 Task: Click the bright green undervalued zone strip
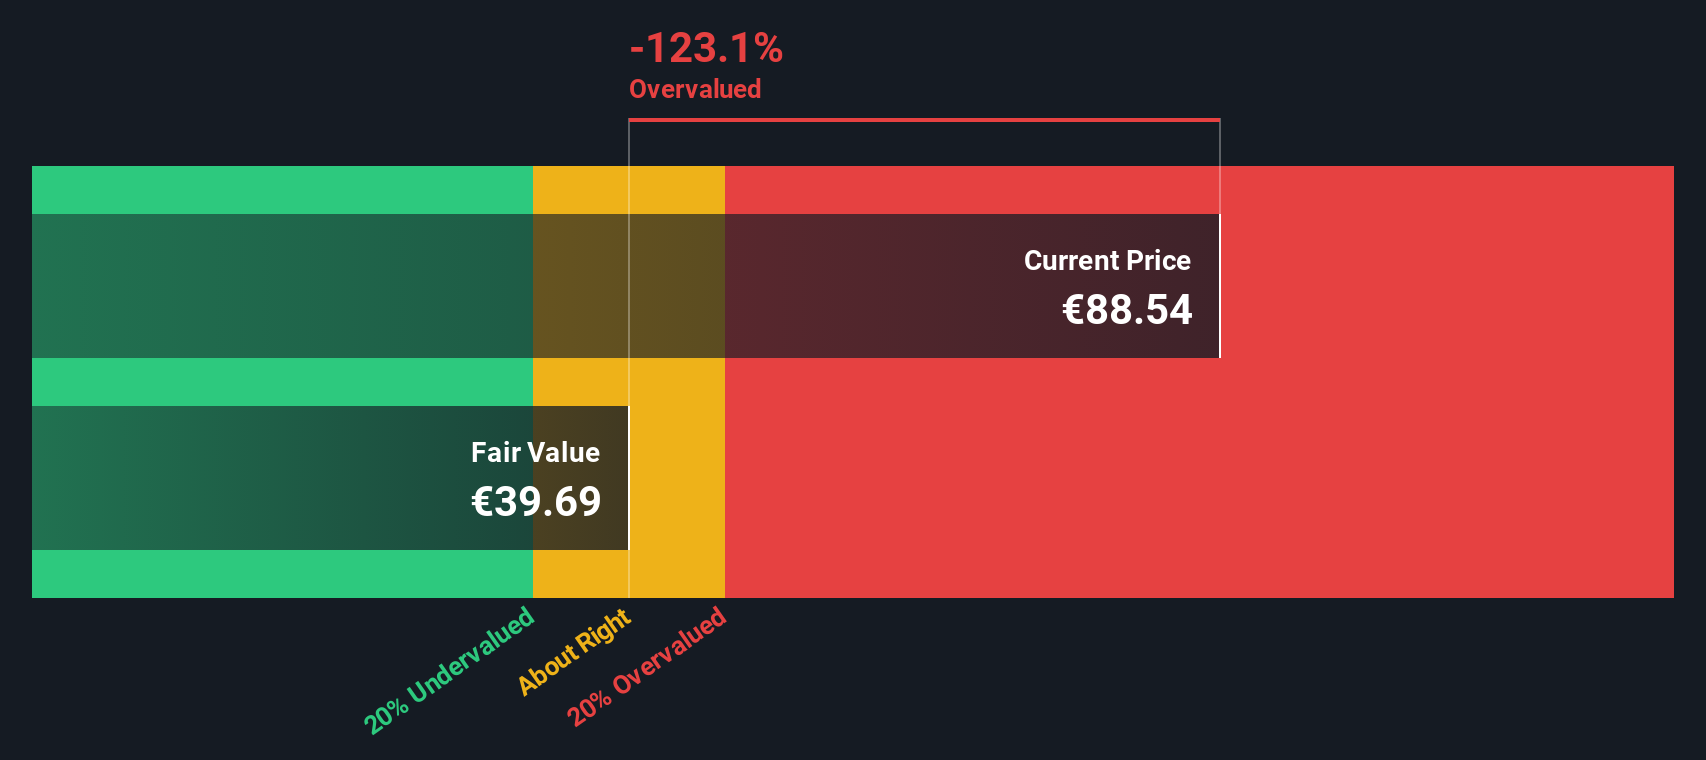282,190
